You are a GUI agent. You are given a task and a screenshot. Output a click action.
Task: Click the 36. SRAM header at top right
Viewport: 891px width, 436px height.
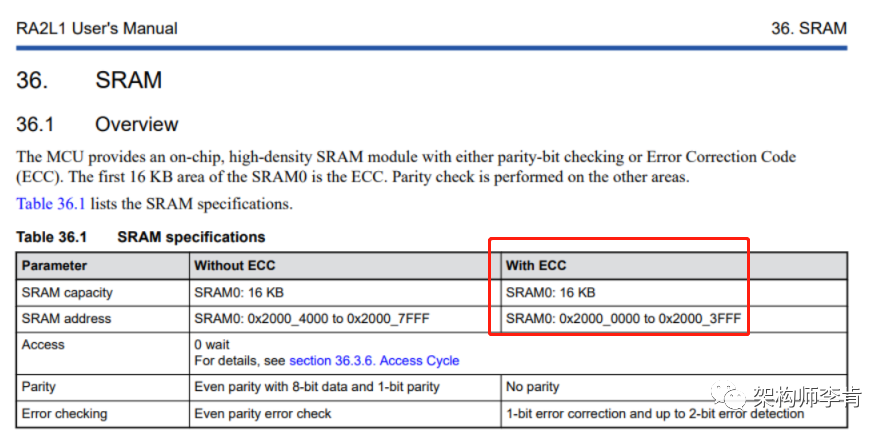[808, 28]
